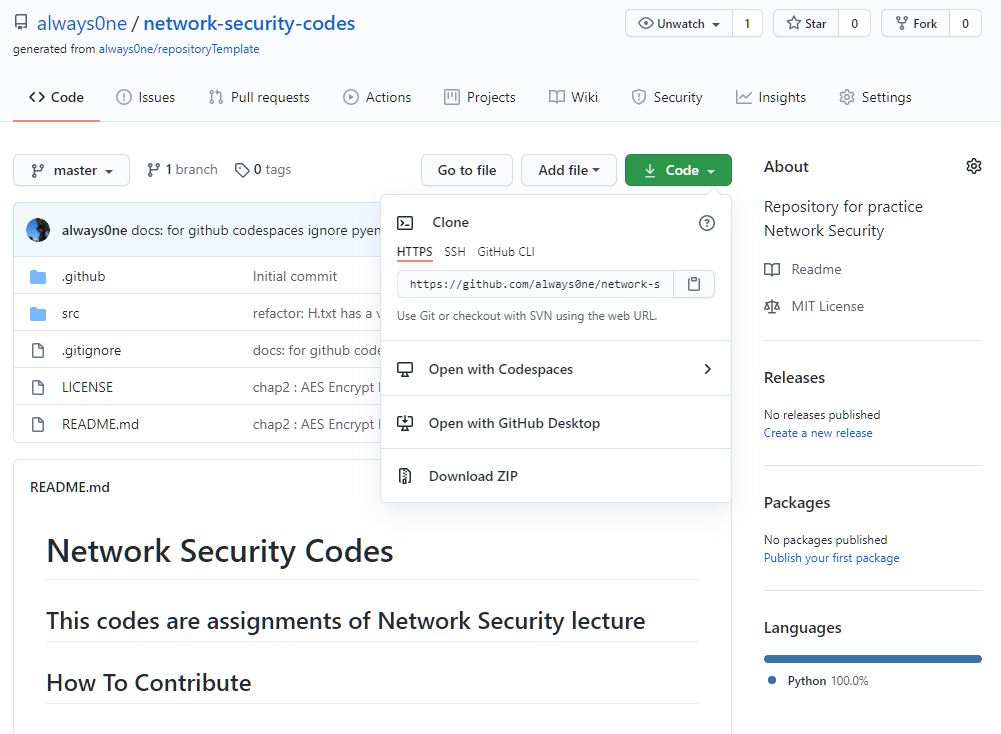This screenshot has width=1001, height=734.
Task: Switch to the Pull requests tab
Action: (x=259, y=97)
